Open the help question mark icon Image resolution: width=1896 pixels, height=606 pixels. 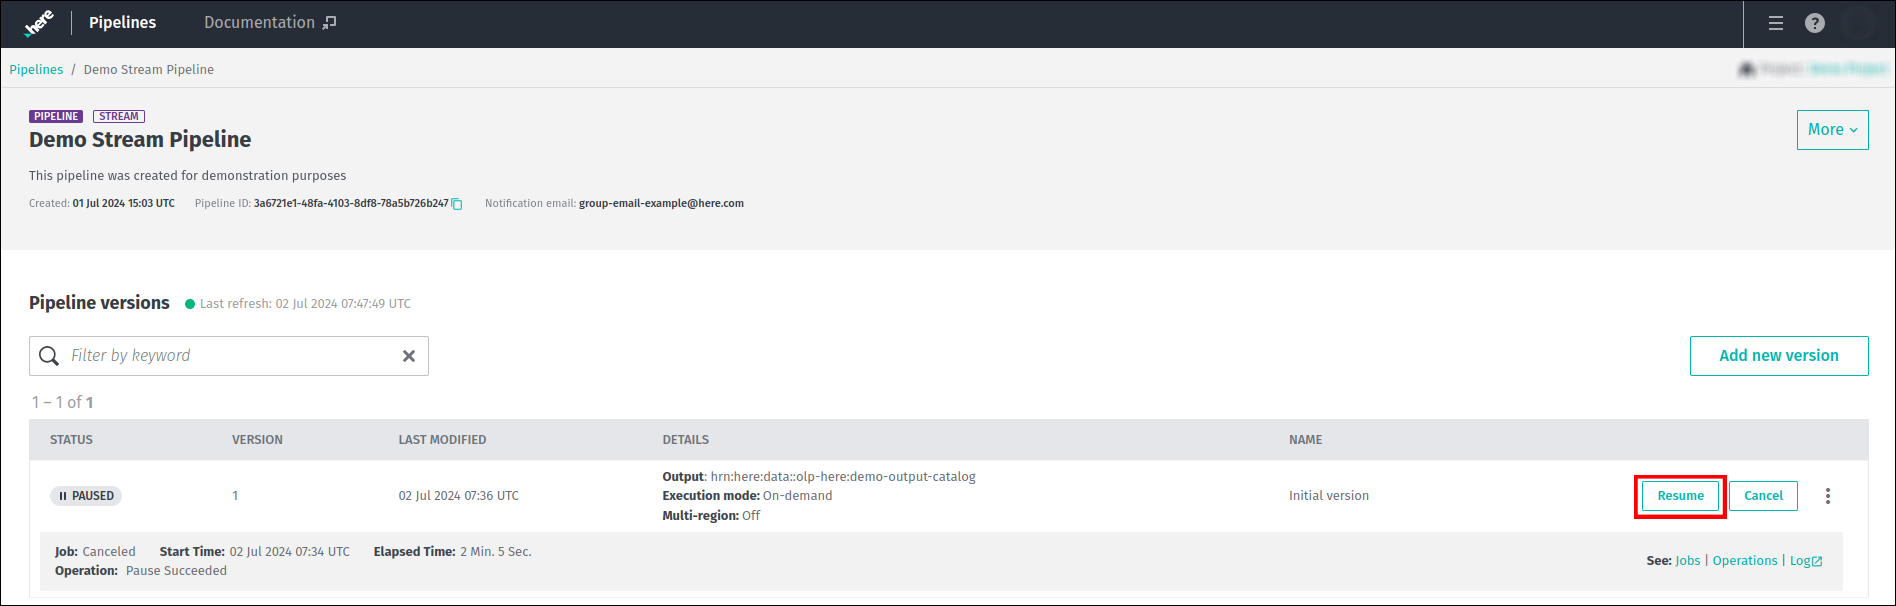point(1815,23)
